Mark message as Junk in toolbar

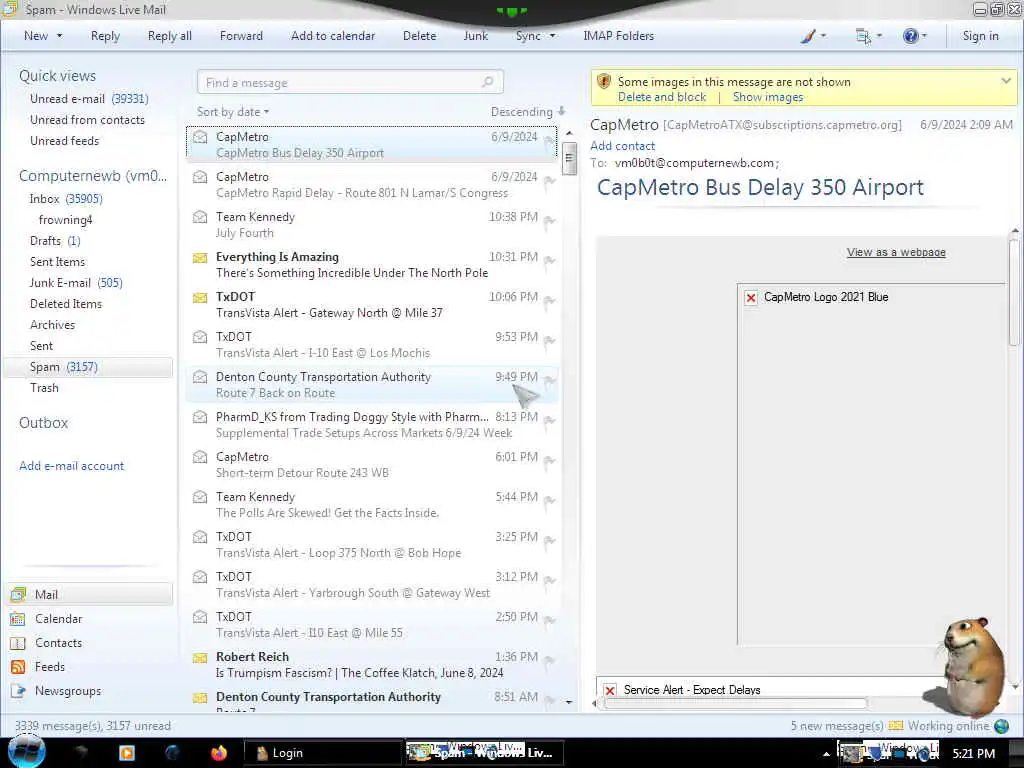coord(475,36)
